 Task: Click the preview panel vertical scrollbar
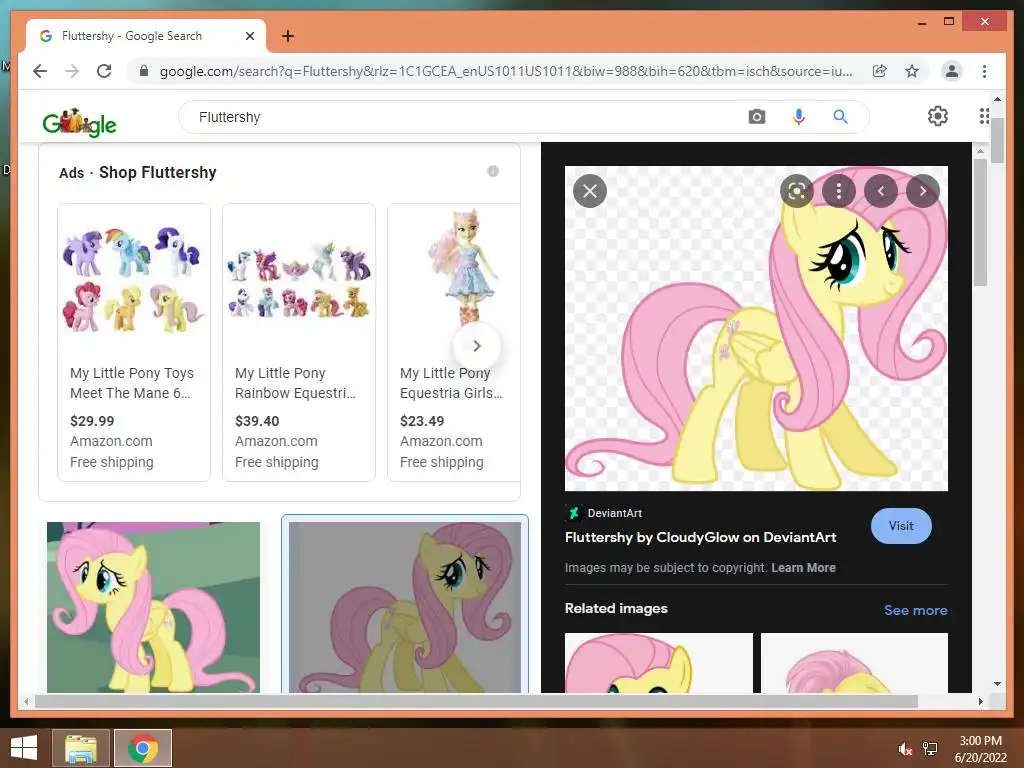pyautogui.click(x=980, y=222)
